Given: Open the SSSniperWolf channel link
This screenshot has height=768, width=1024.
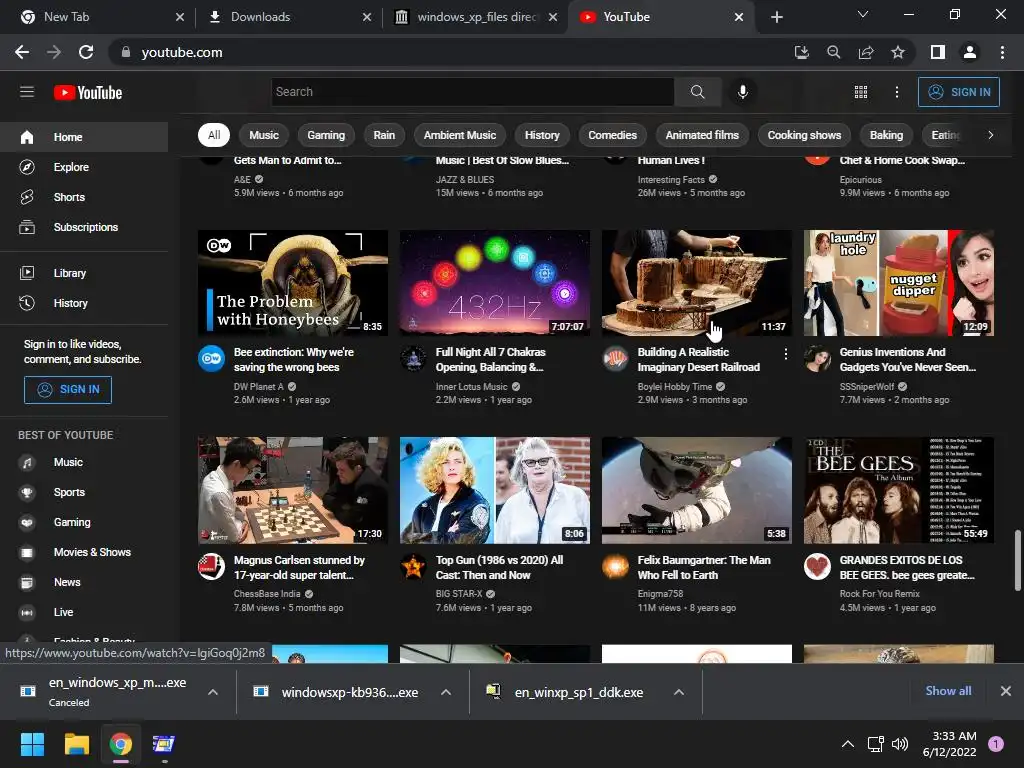Looking at the screenshot, I should [x=867, y=387].
